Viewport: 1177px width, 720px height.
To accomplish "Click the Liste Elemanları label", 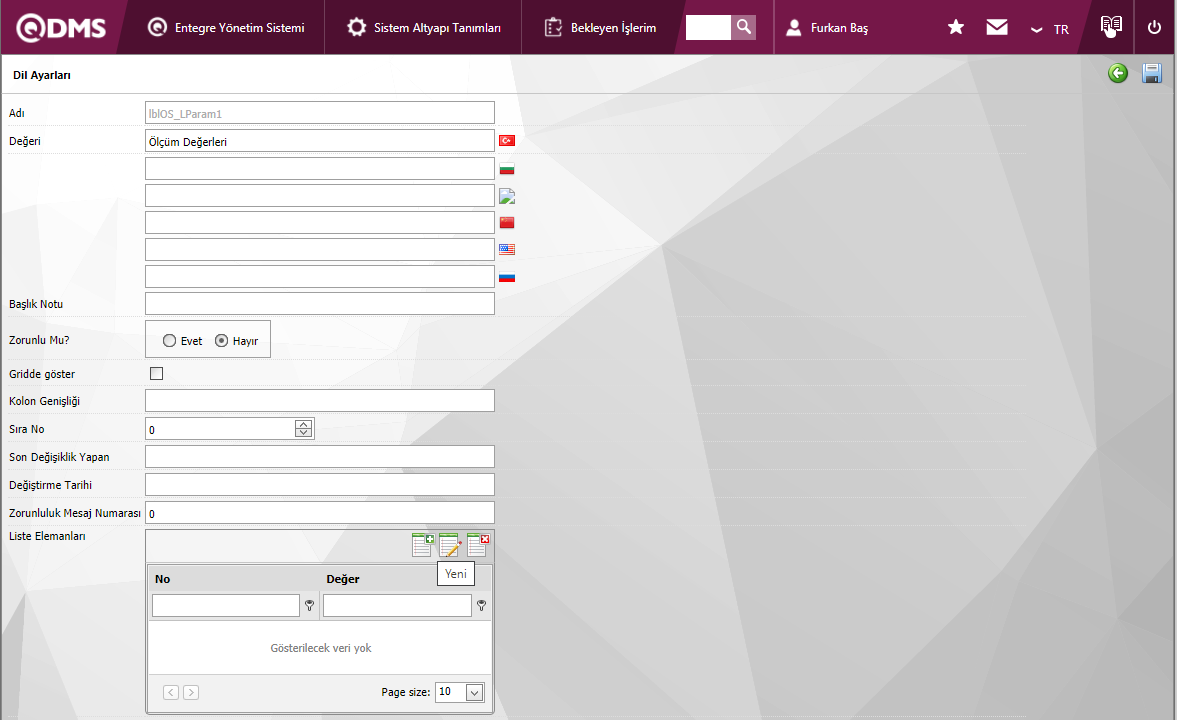I will tap(47, 536).
